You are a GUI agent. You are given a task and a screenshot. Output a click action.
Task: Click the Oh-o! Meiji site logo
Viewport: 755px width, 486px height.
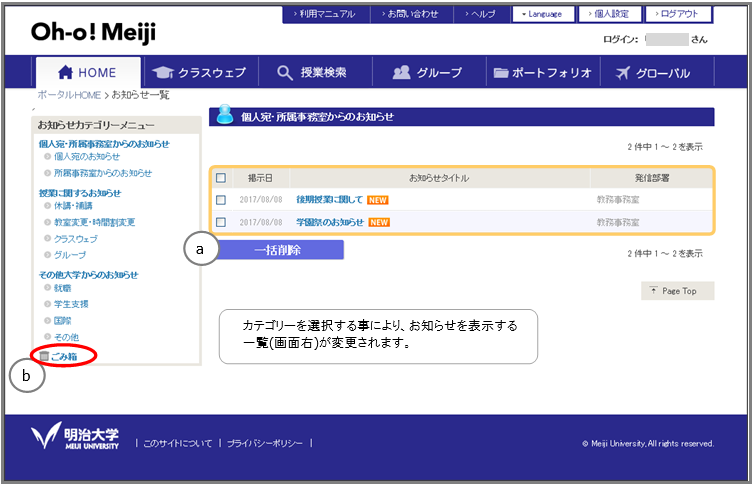coord(93,32)
